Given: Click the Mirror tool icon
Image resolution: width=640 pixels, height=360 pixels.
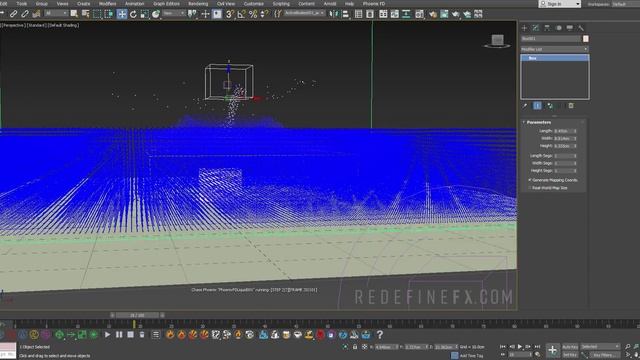Looking at the screenshot, I should [x=334, y=14].
